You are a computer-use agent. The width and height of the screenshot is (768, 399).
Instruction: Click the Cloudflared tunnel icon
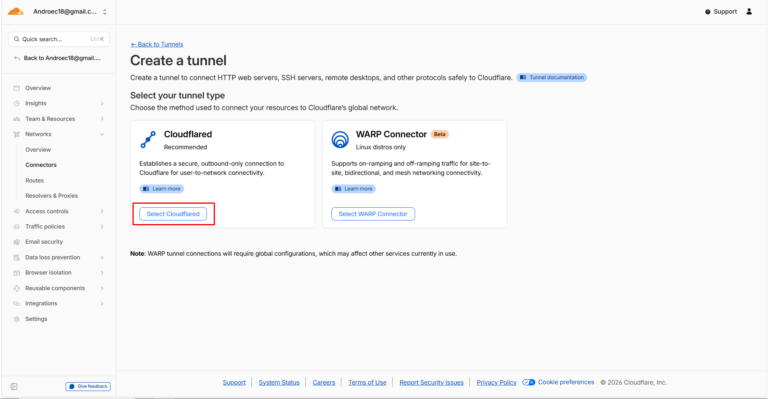(148, 140)
